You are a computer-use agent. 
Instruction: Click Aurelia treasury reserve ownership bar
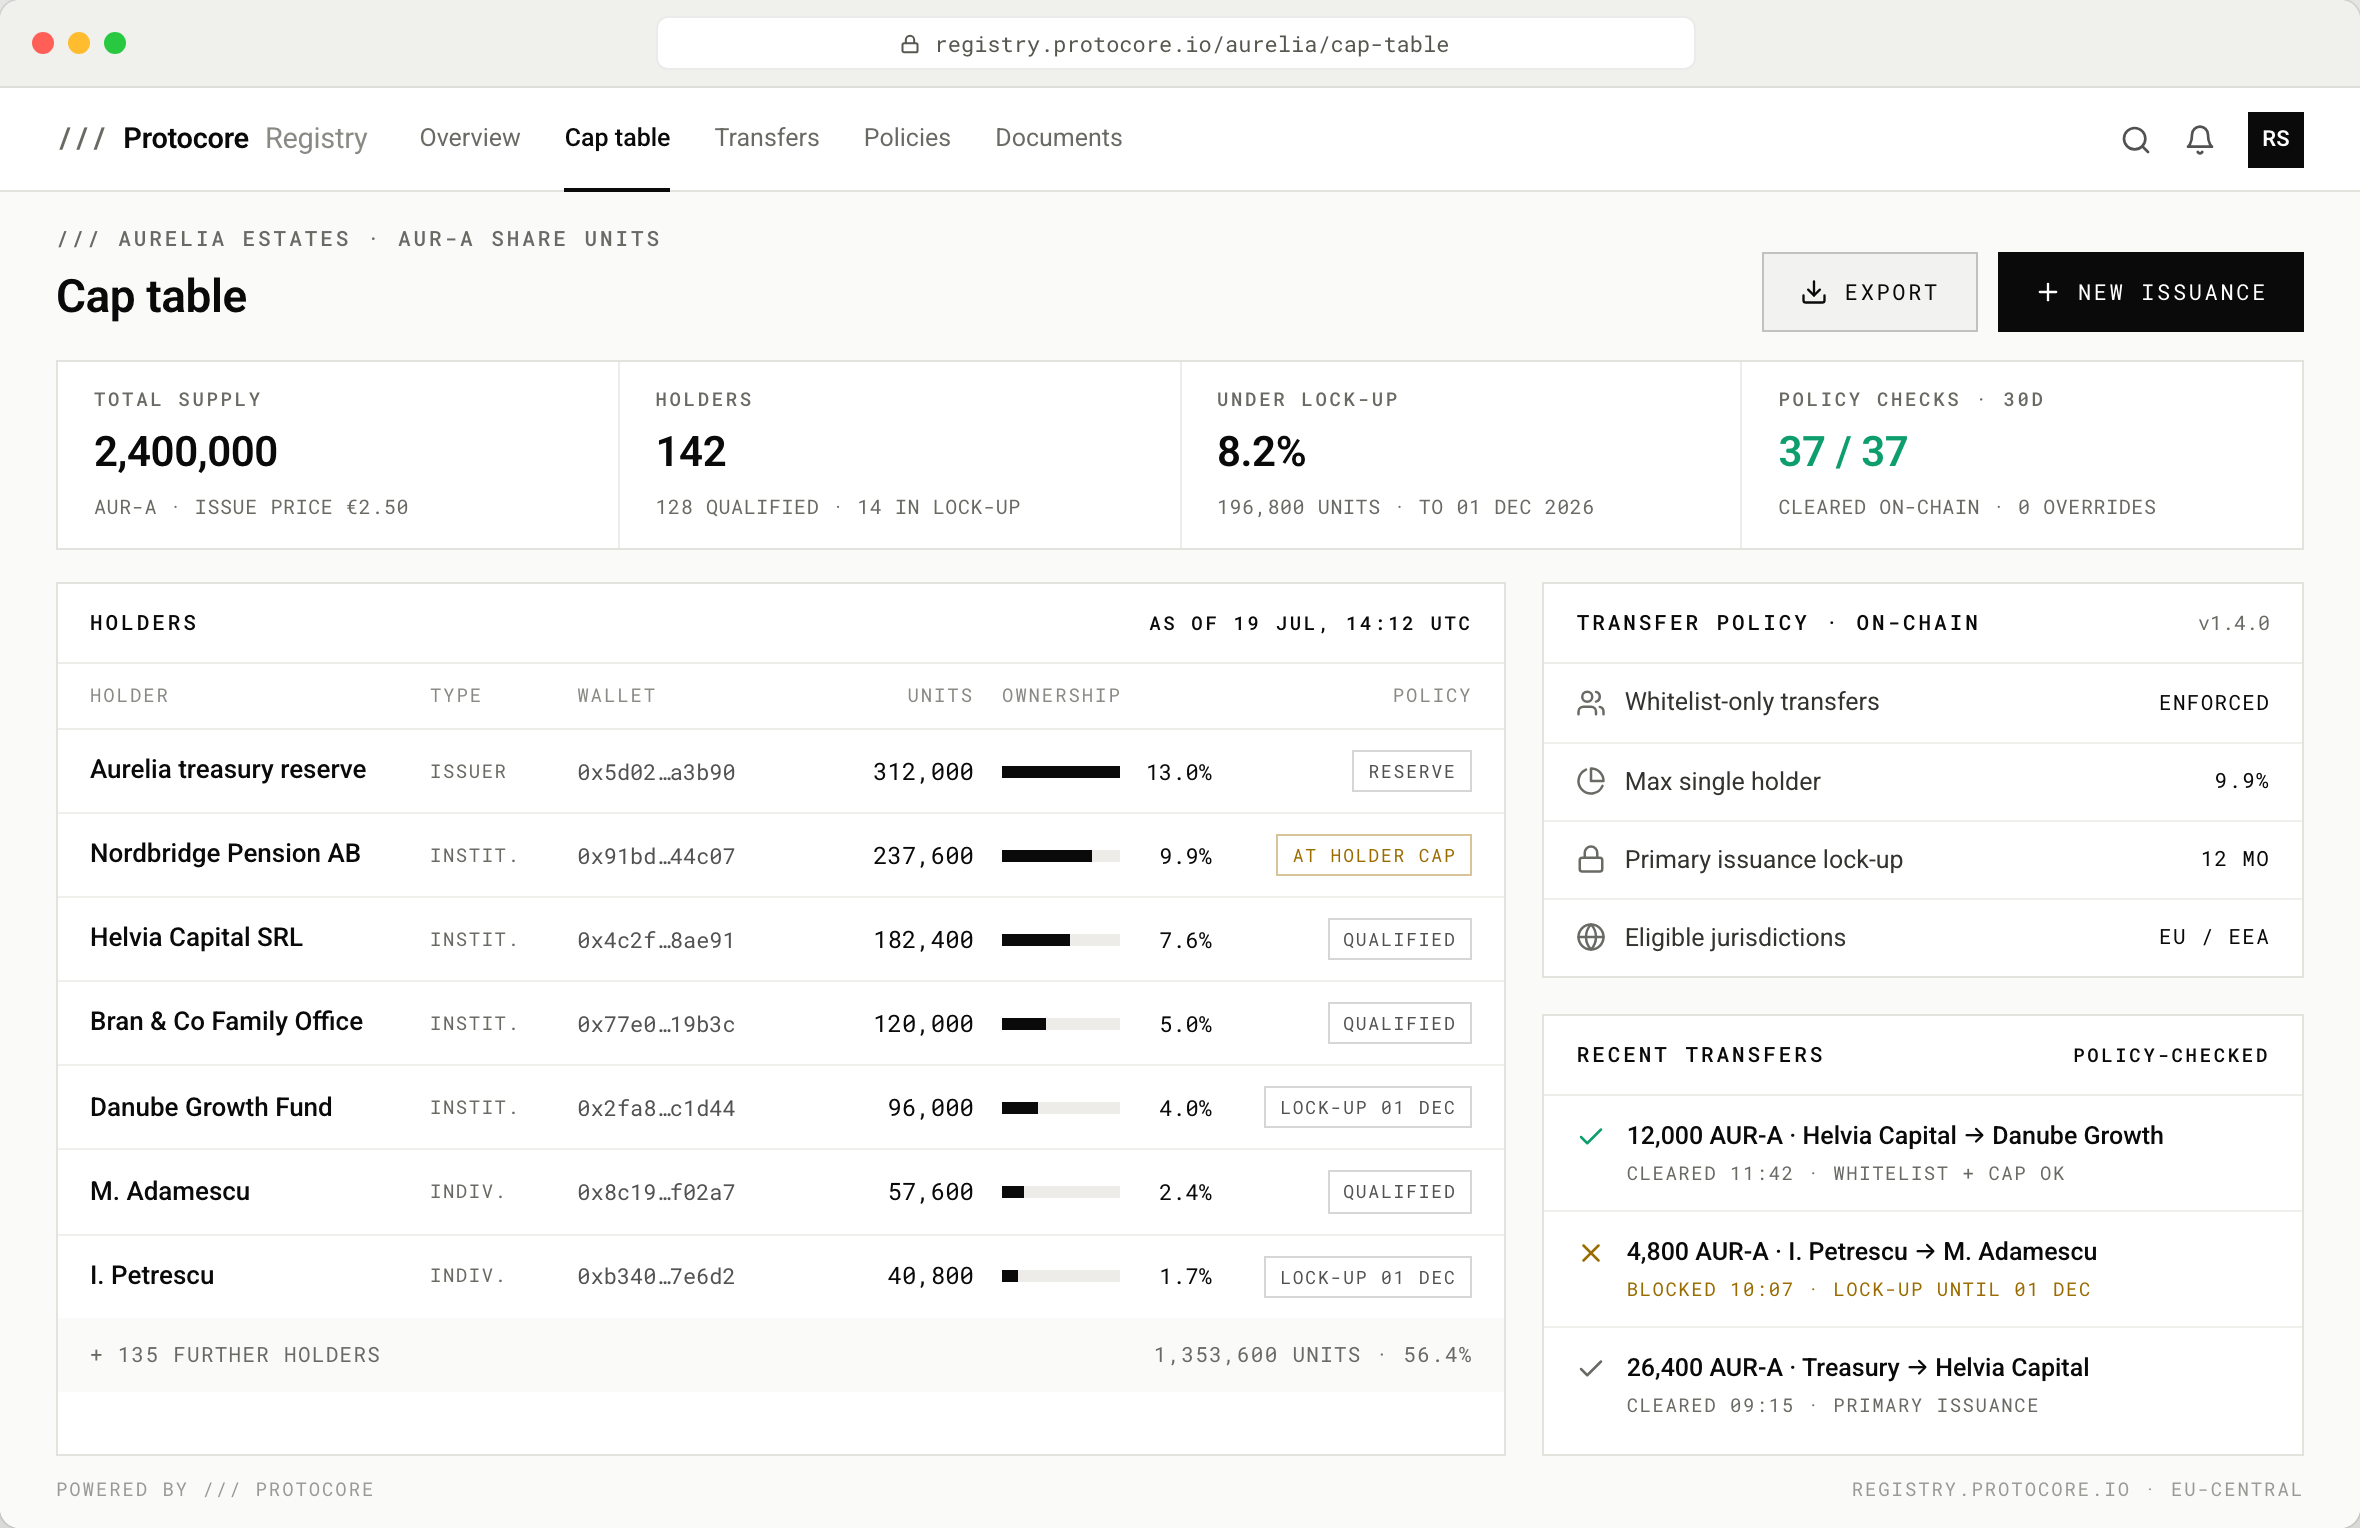(x=1061, y=772)
